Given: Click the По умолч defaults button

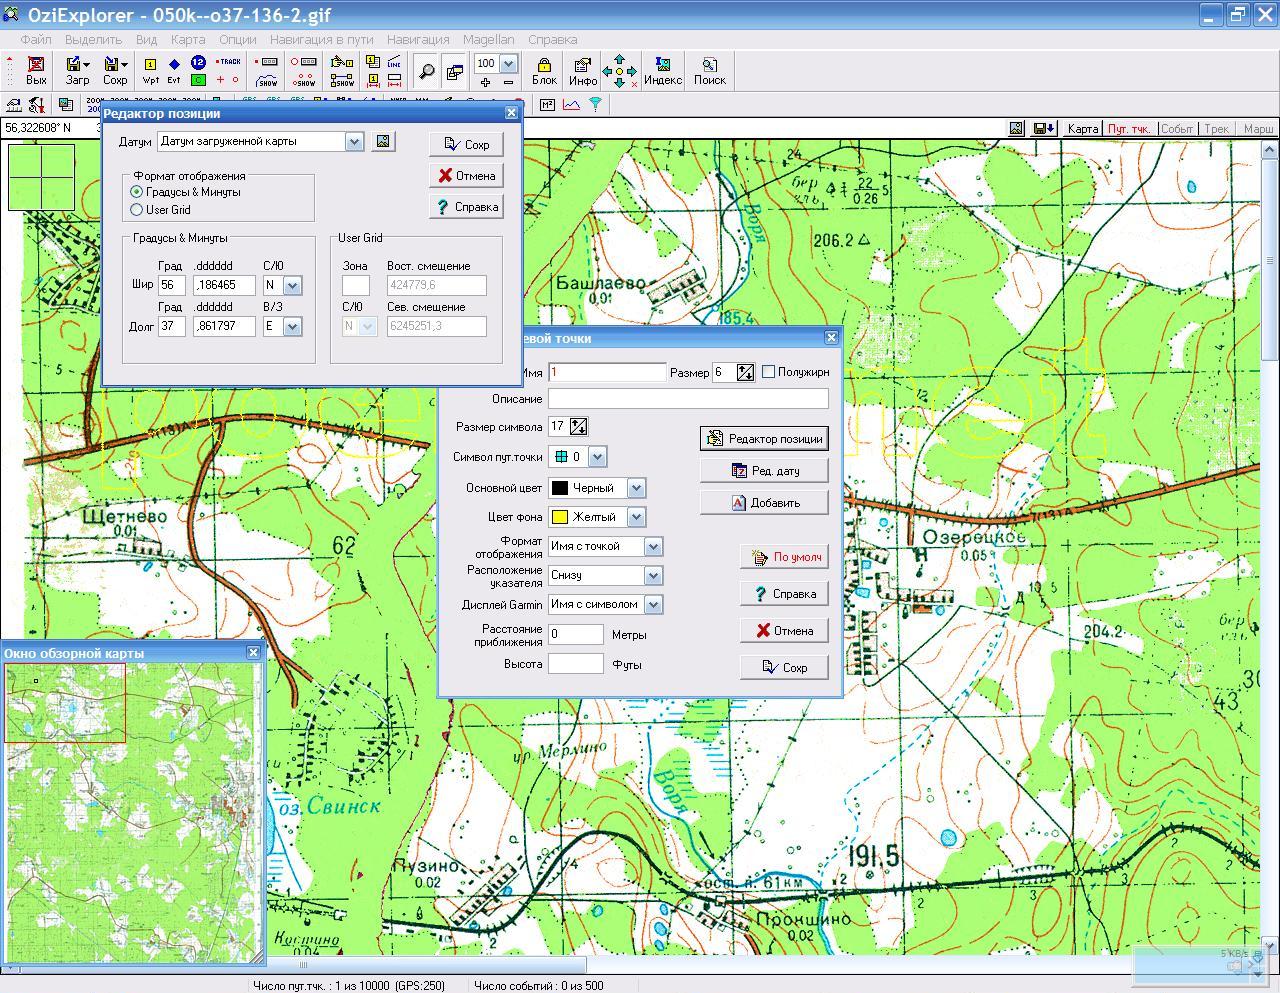Looking at the screenshot, I should point(785,557).
